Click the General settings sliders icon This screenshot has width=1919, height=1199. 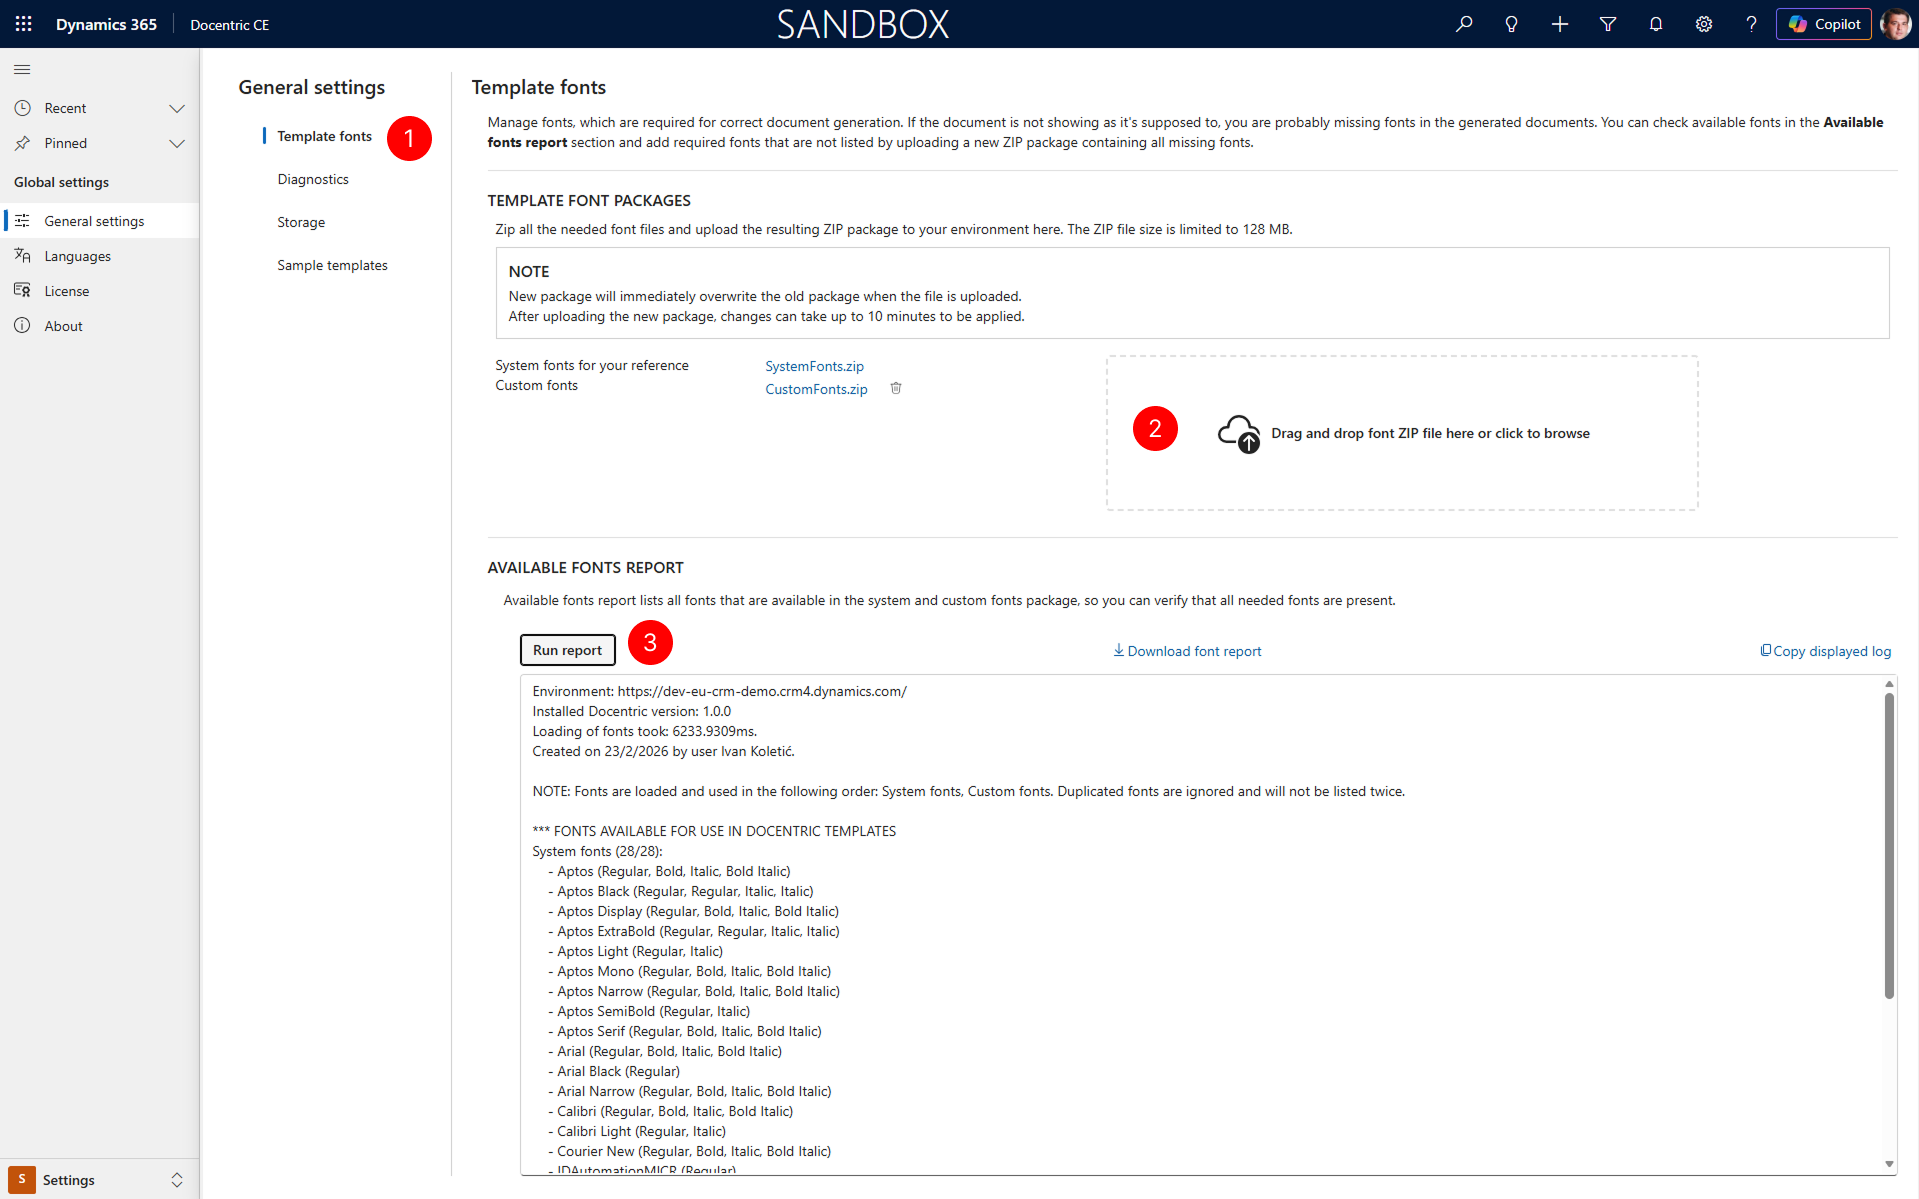tap(22, 221)
